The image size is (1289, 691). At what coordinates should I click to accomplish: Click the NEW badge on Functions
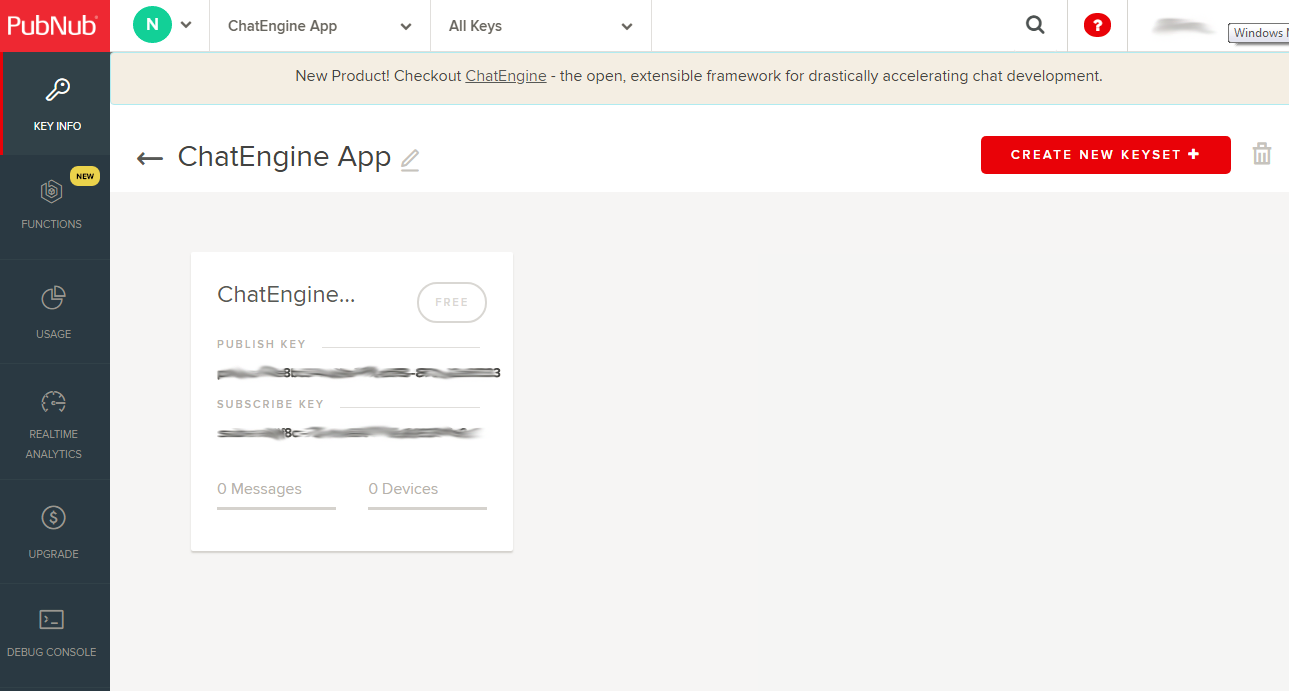(85, 177)
